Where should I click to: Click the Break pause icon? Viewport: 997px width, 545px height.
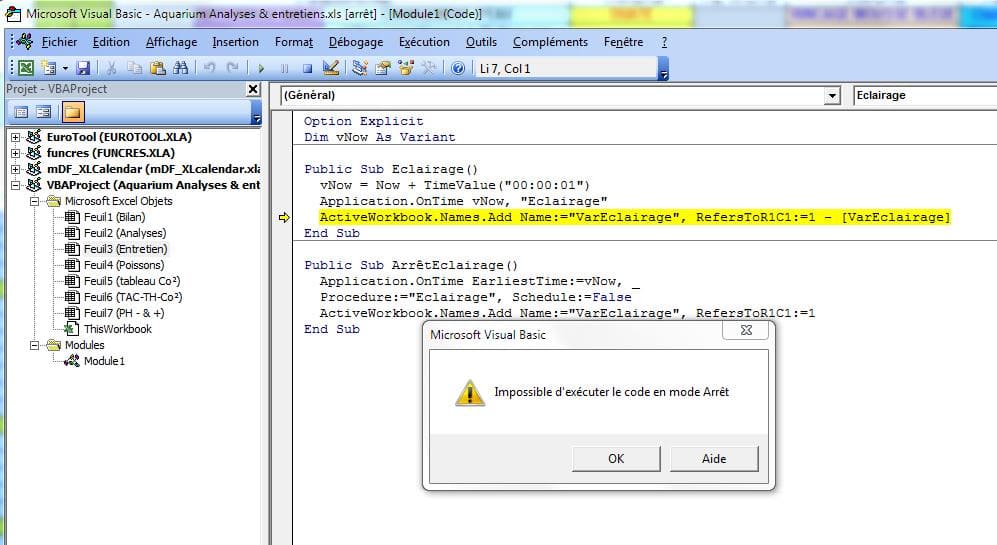tap(284, 68)
